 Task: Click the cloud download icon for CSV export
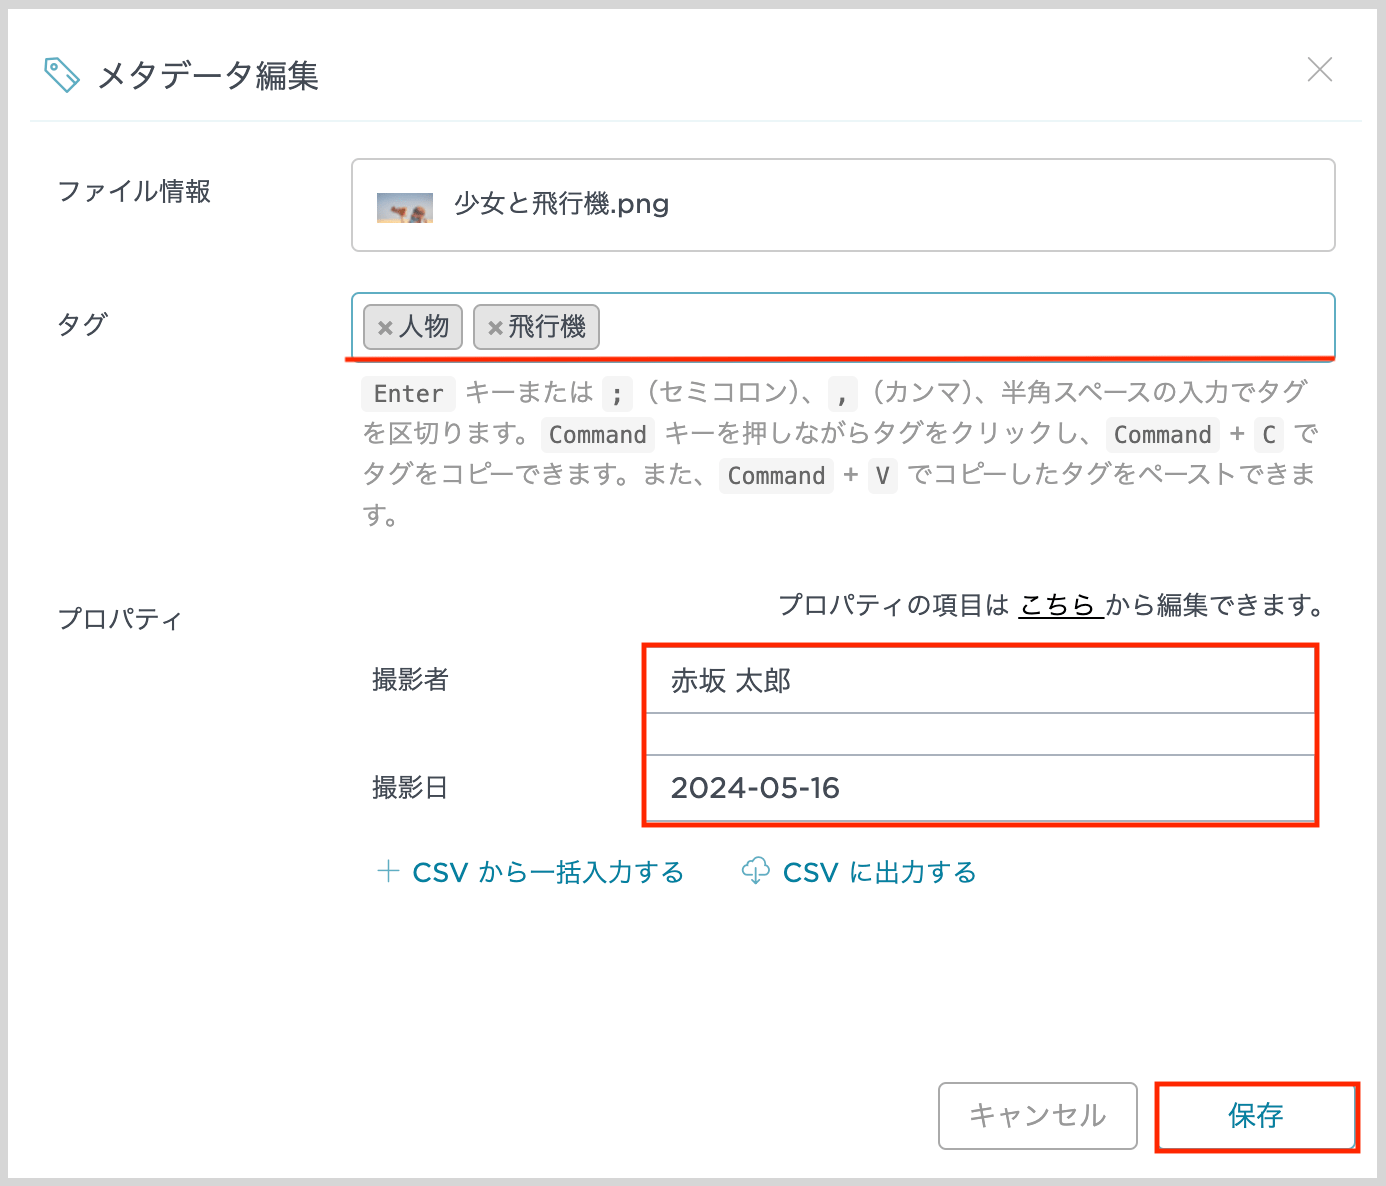[x=758, y=871]
